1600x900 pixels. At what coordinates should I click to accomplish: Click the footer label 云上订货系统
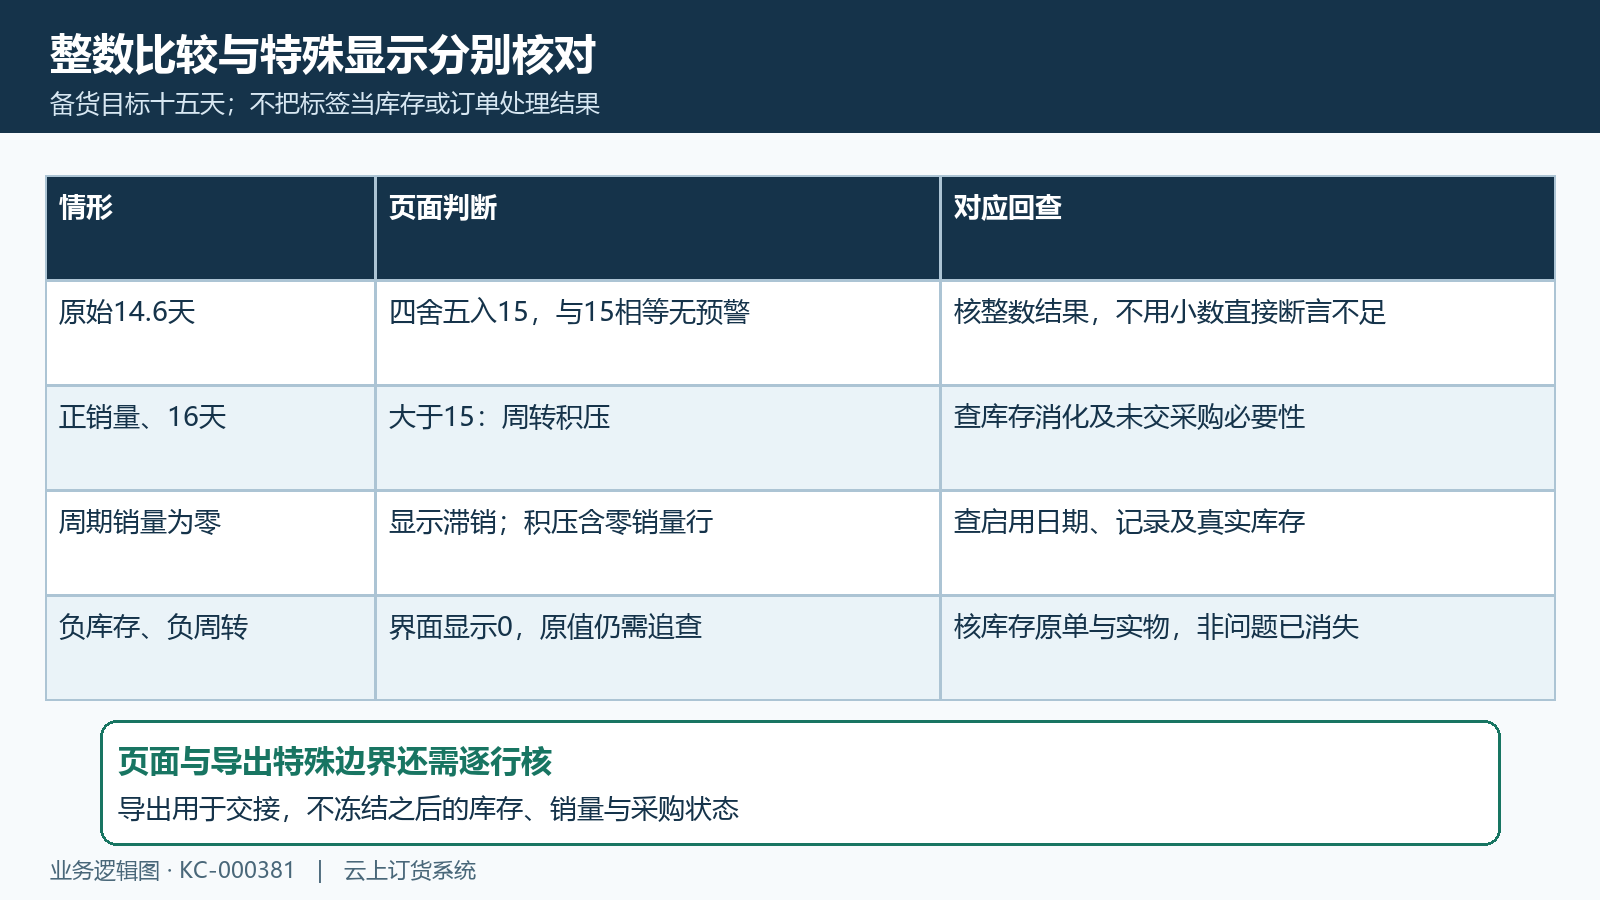pyautogui.click(x=410, y=871)
